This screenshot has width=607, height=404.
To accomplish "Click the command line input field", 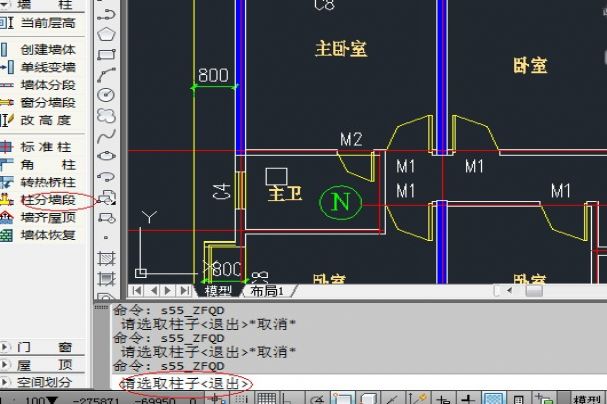I will pyautogui.click(x=350, y=383).
